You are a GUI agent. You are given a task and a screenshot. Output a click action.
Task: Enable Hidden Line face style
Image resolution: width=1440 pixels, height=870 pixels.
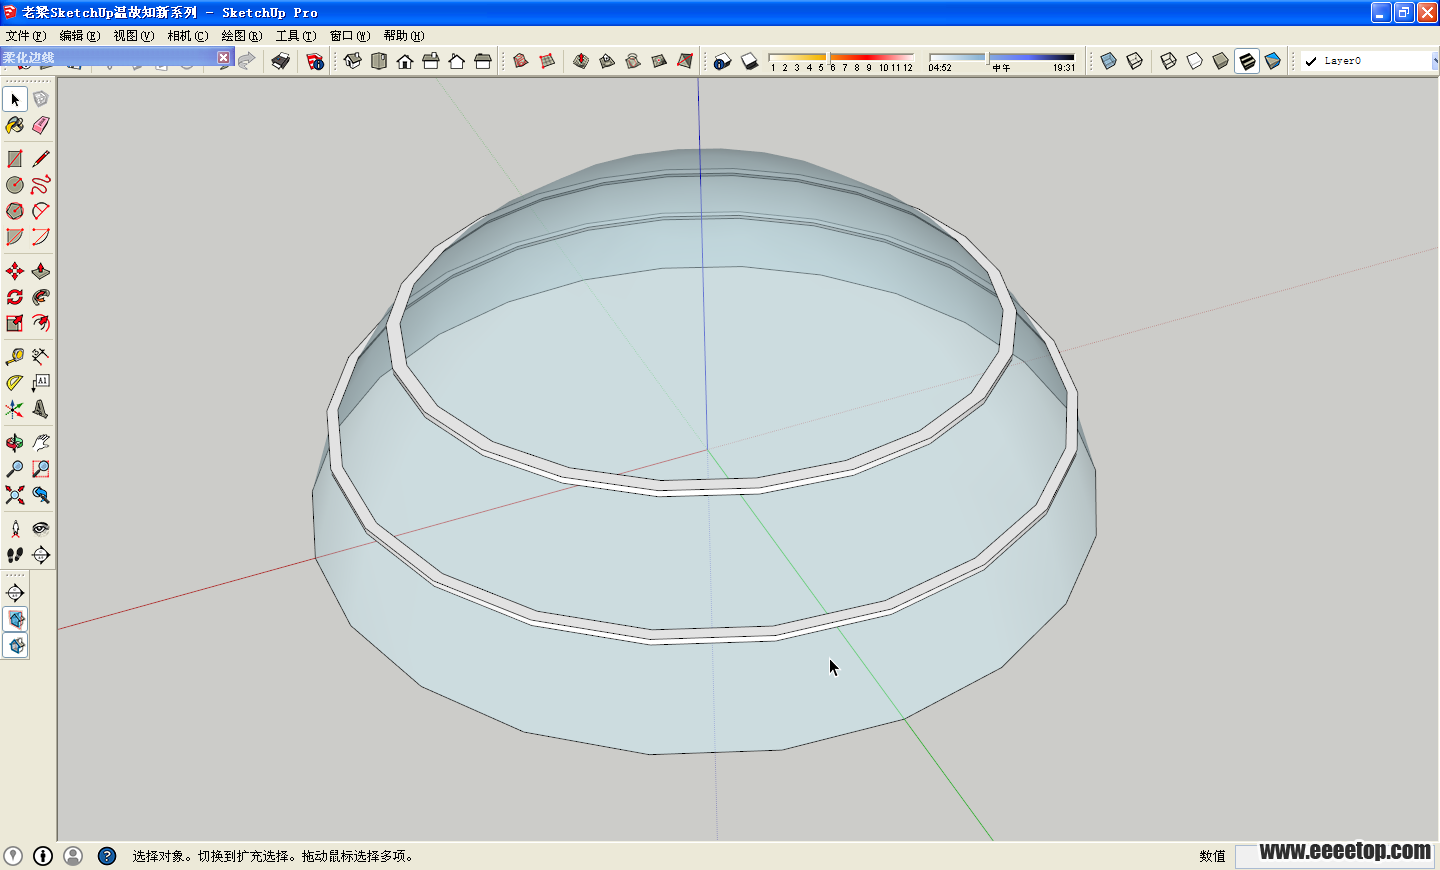tap(1195, 61)
